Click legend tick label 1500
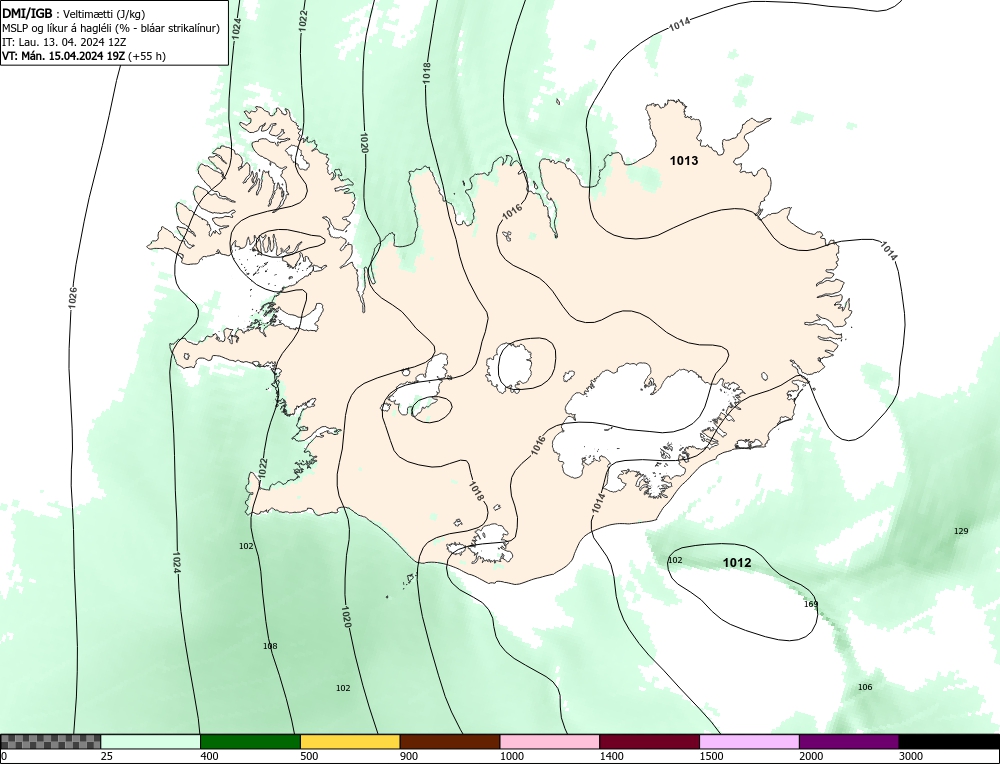Screen dimensions: 1000x764 (x=711, y=756)
